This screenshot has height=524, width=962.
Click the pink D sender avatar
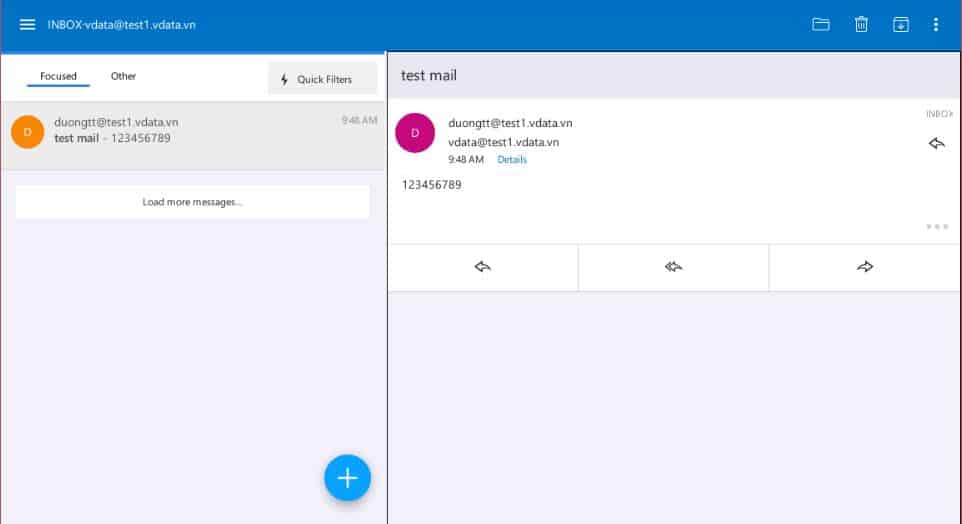point(415,133)
